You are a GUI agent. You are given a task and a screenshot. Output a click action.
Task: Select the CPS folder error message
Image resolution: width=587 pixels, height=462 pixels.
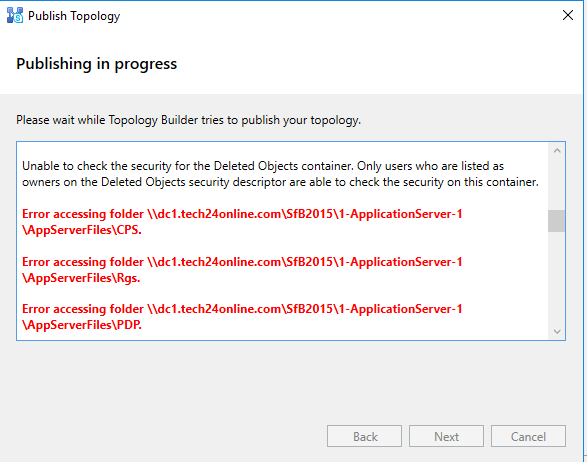click(242, 222)
